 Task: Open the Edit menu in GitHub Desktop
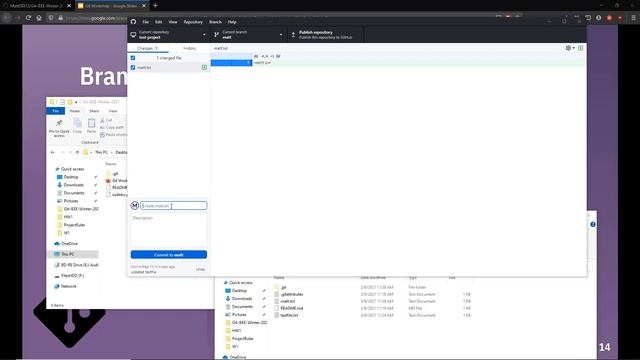coord(158,22)
